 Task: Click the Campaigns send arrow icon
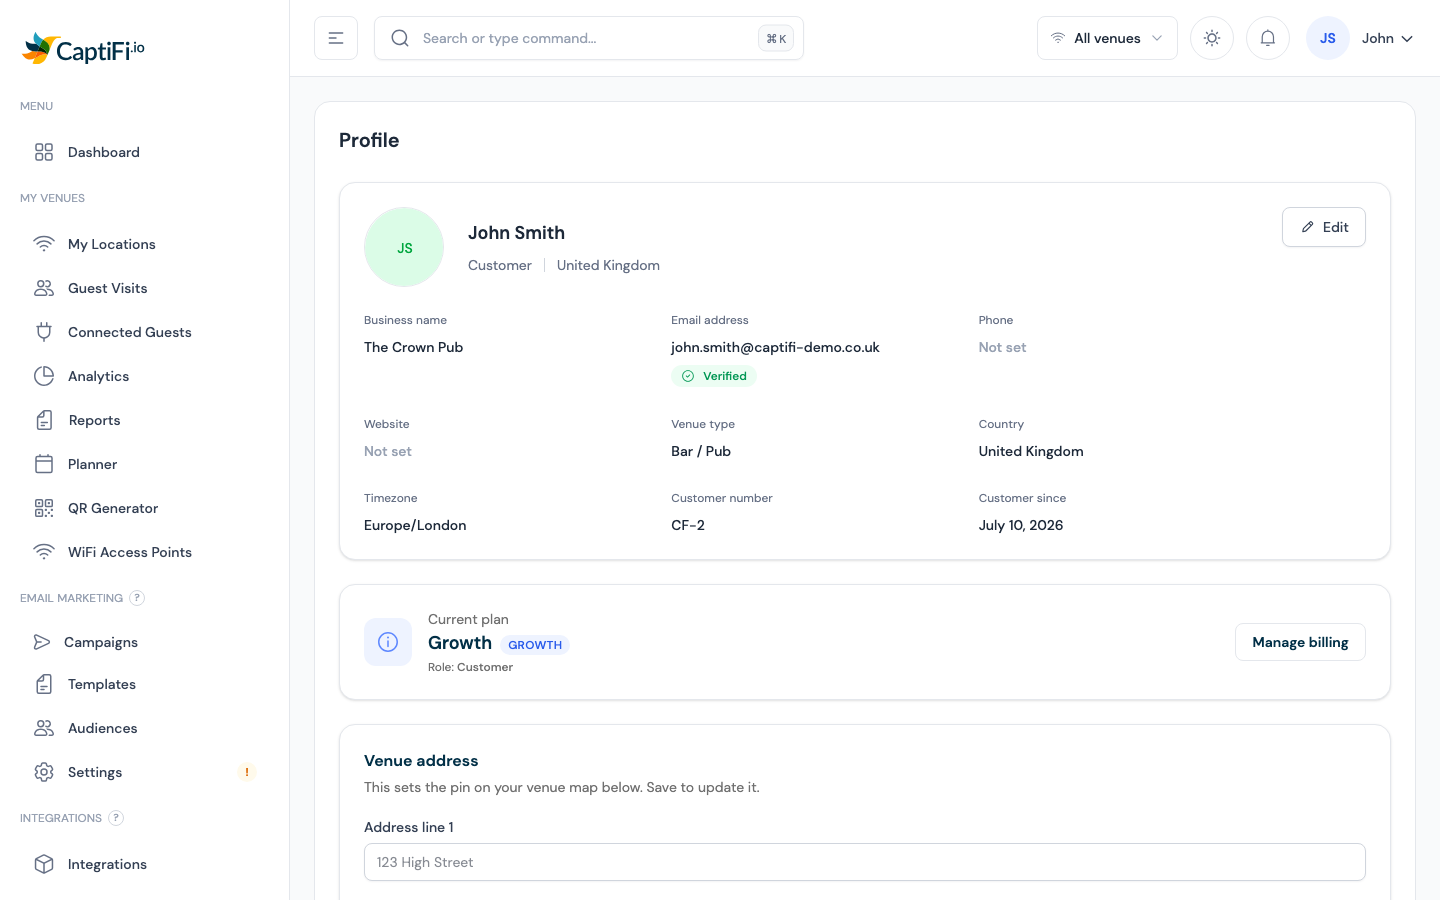(42, 642)
